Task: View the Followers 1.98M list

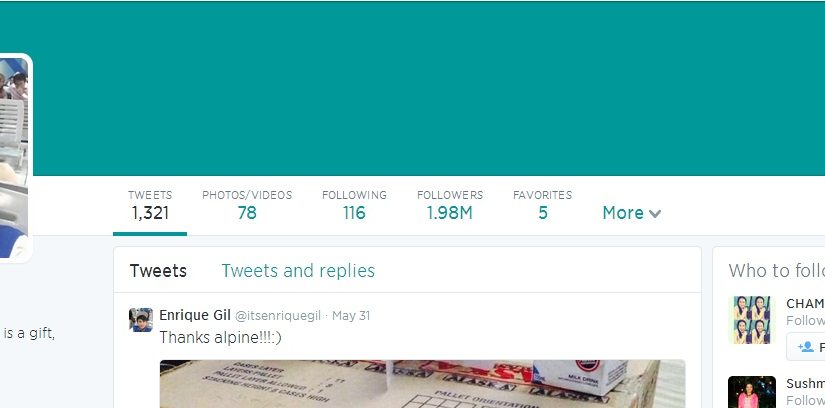Action: point(450,205)
